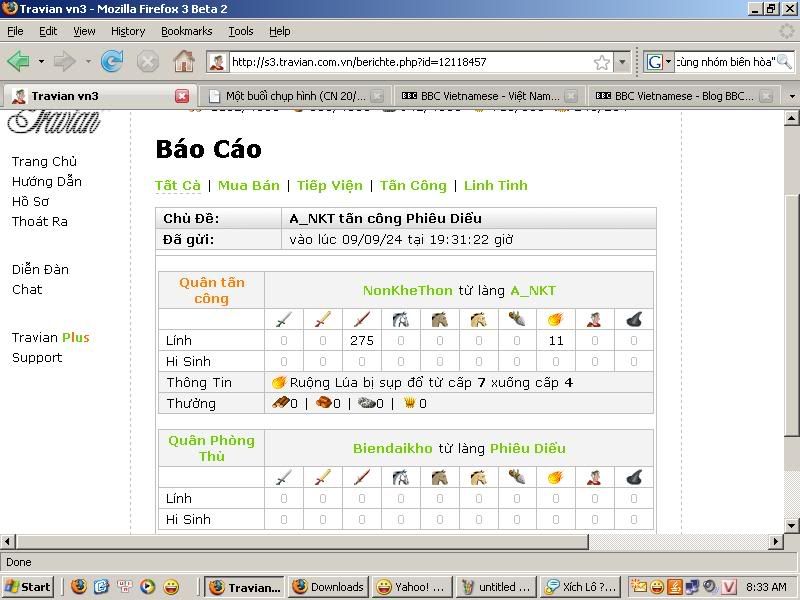The width and height of the screenshot is (800, 600).
Task: Click the horizontal scrollbar right arrow
Action: [776, 541]
